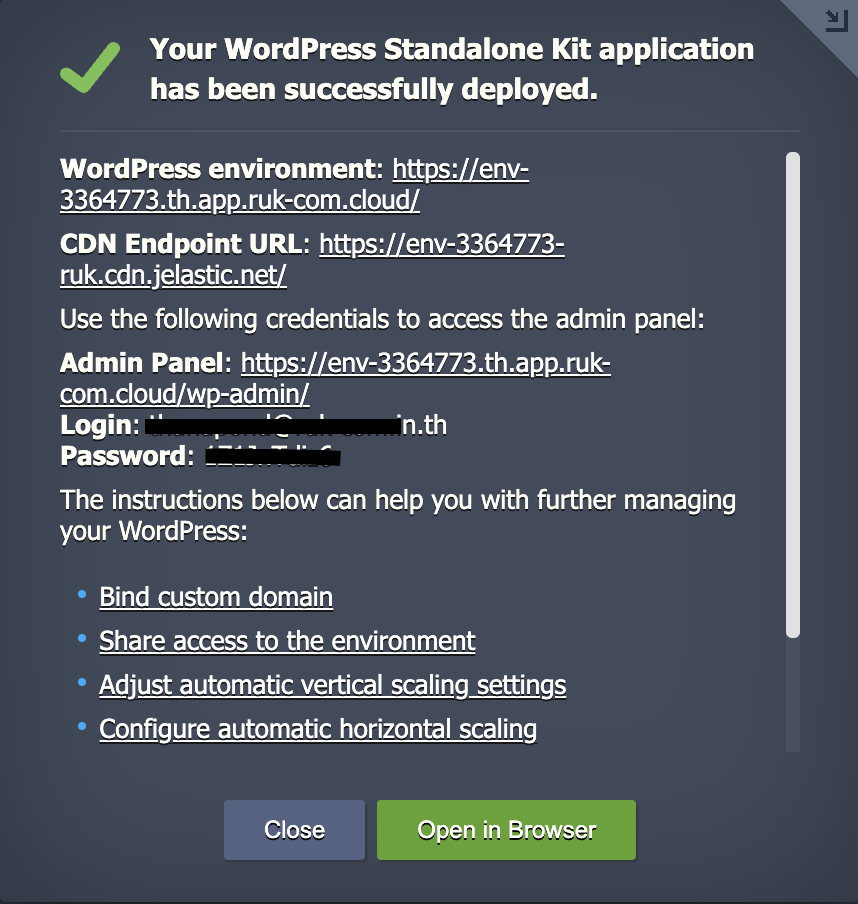Click the 'Admin Panel:' label
858x904 pixels.
(146, 363)
